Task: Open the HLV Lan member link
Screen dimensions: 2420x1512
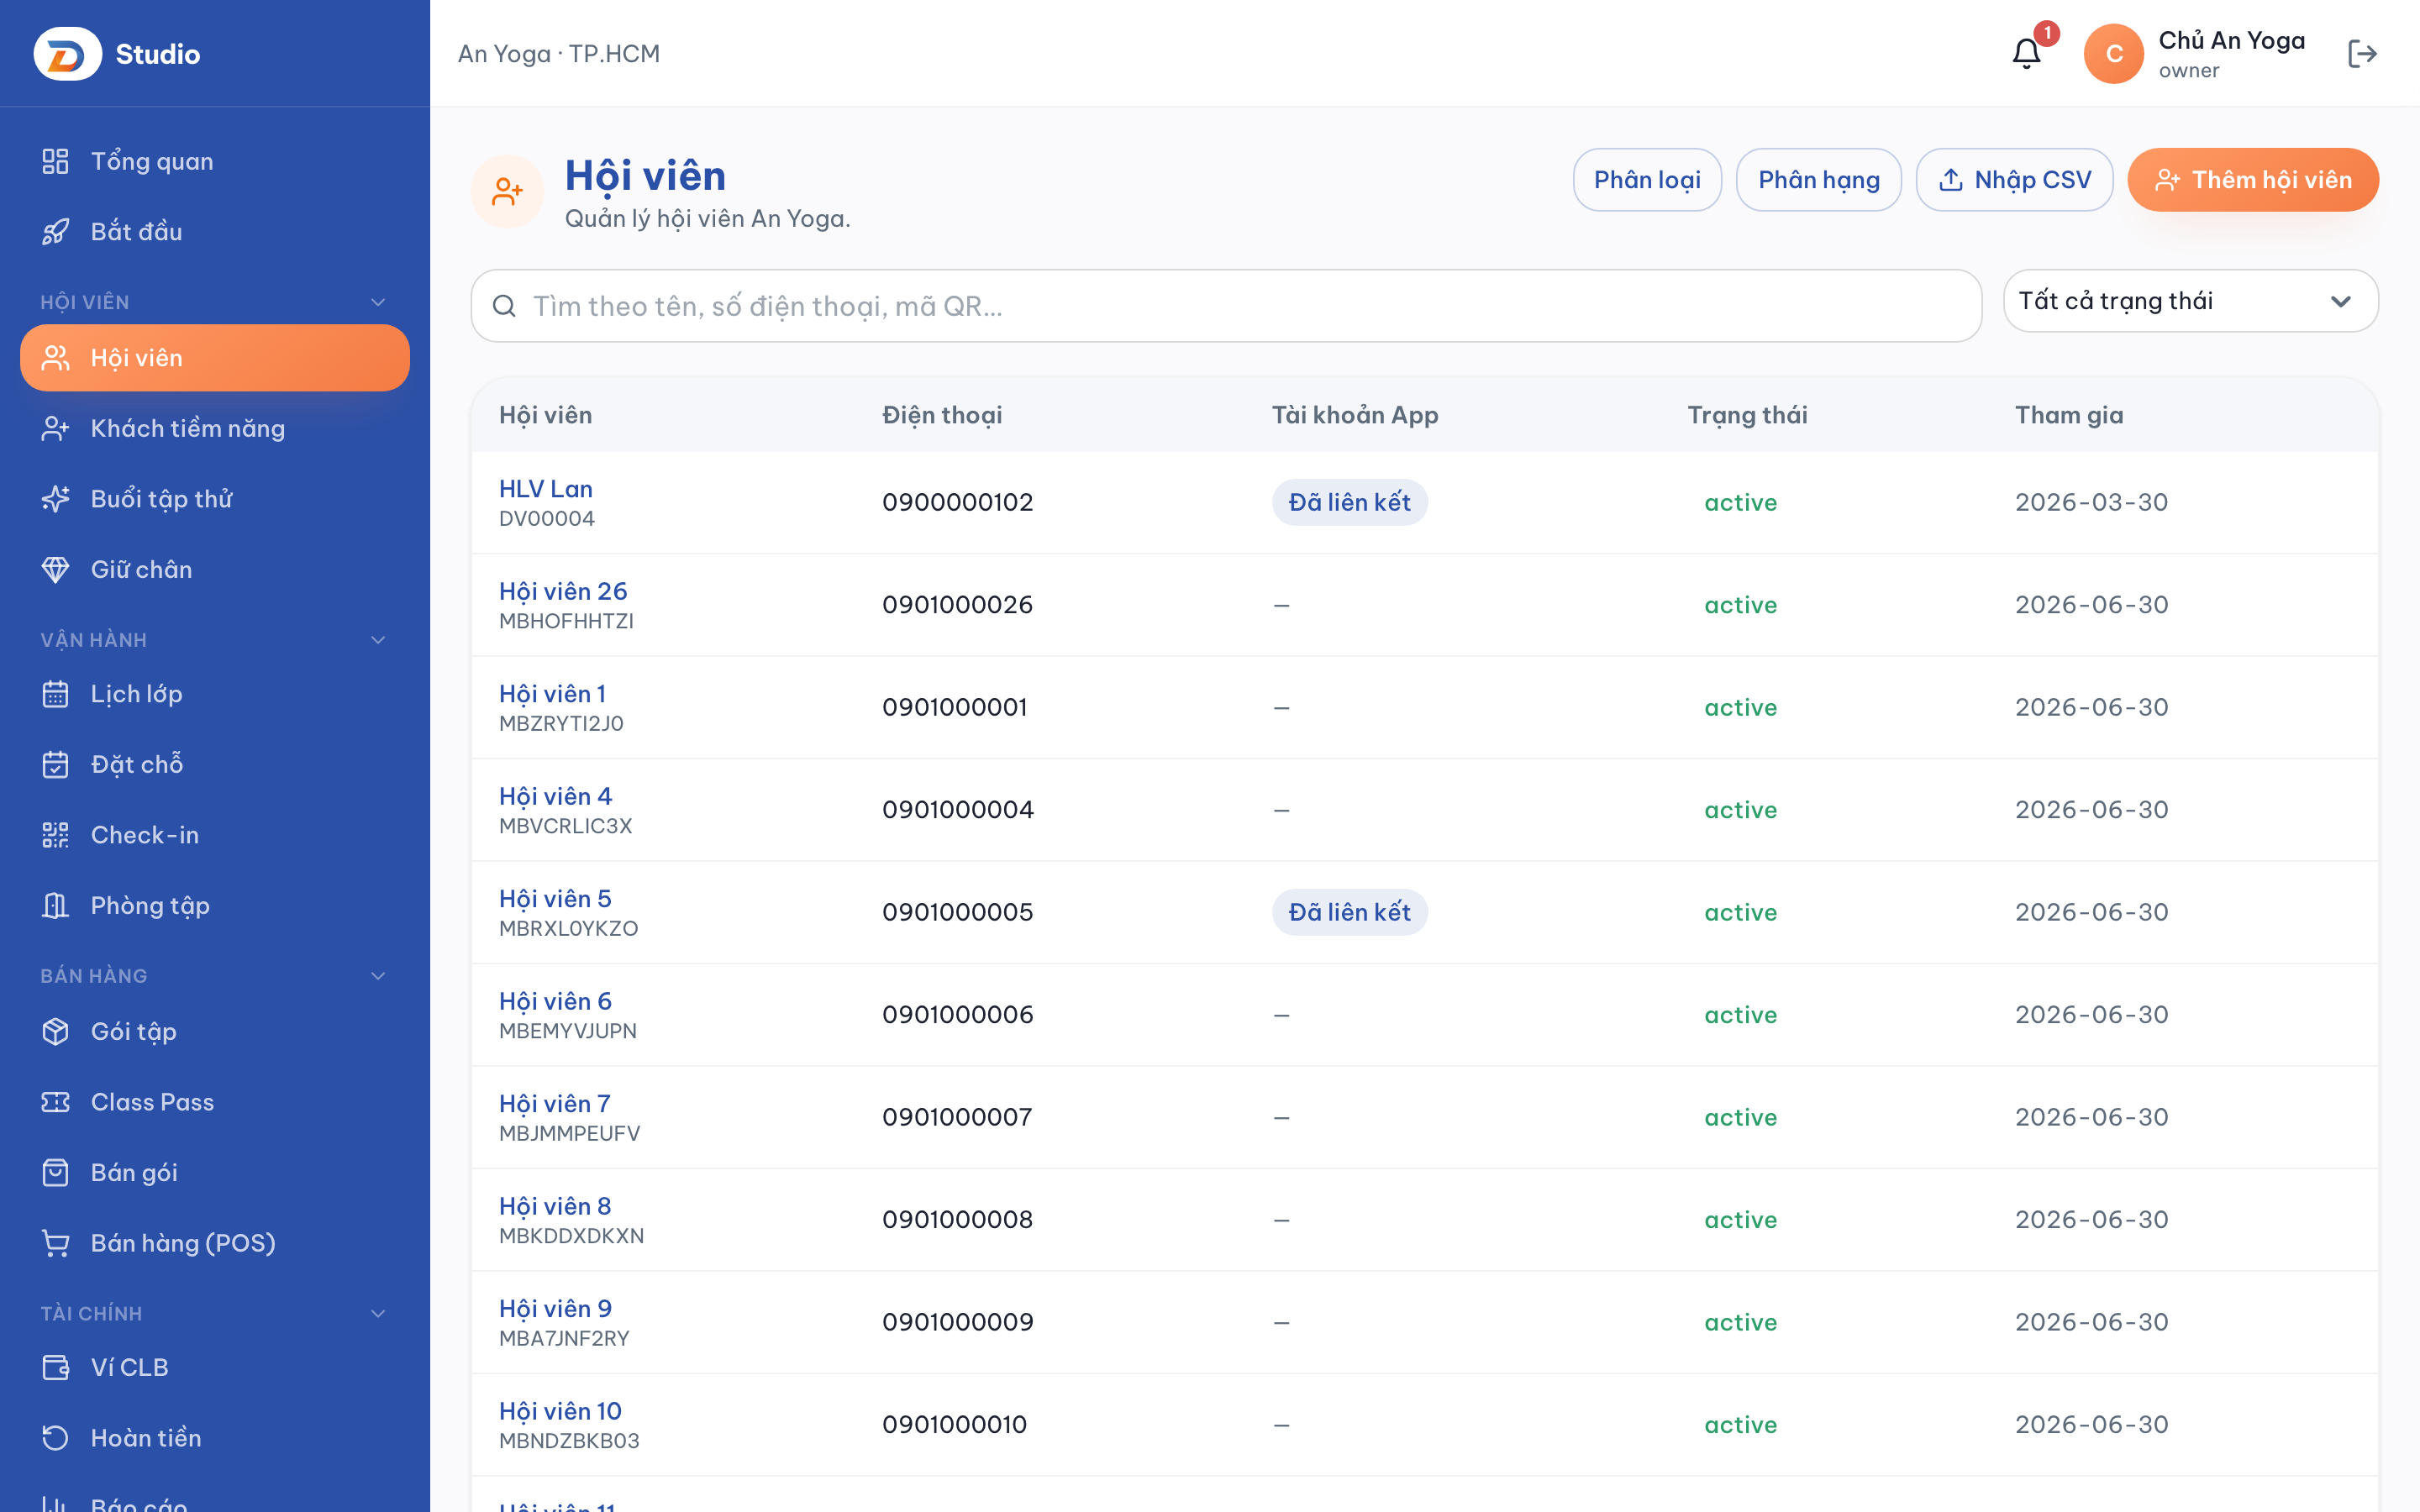Action: [546, 489]
